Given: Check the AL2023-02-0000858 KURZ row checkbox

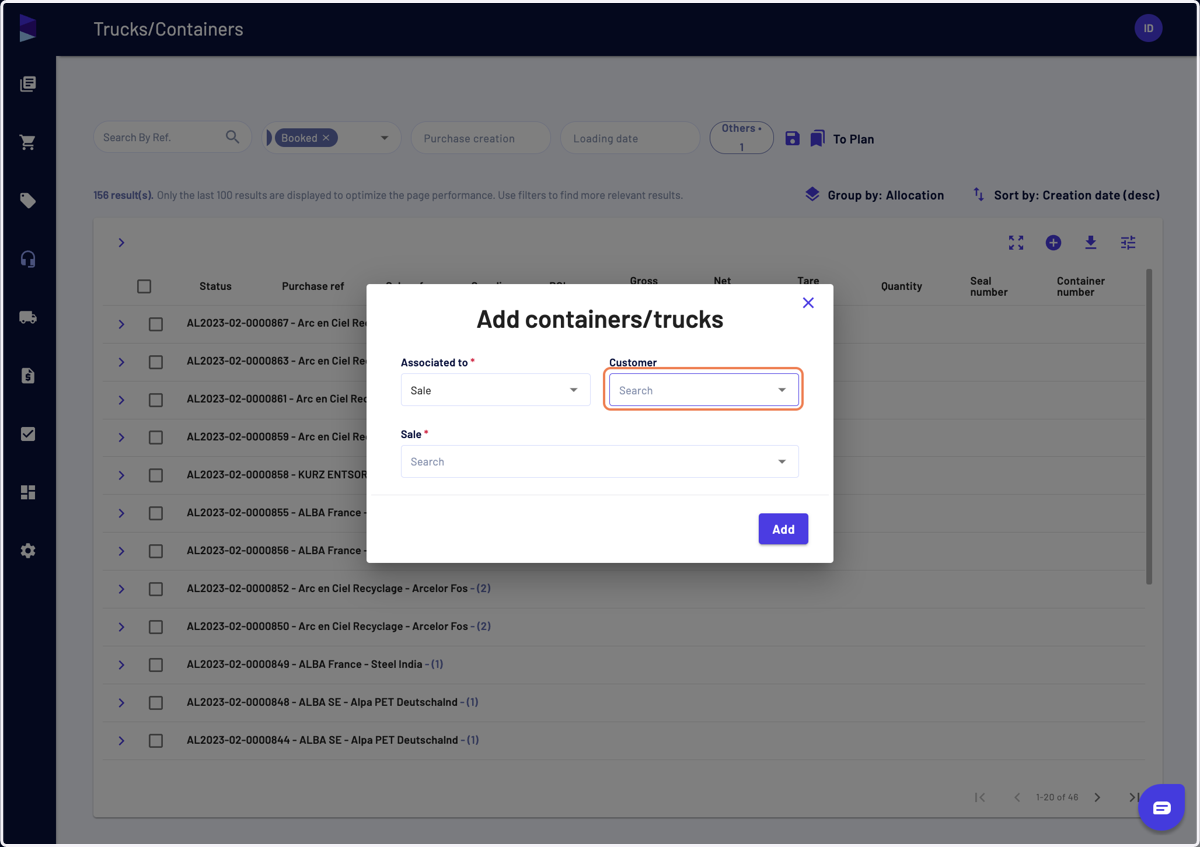Looking at the screenshot, I should point(155,475).
